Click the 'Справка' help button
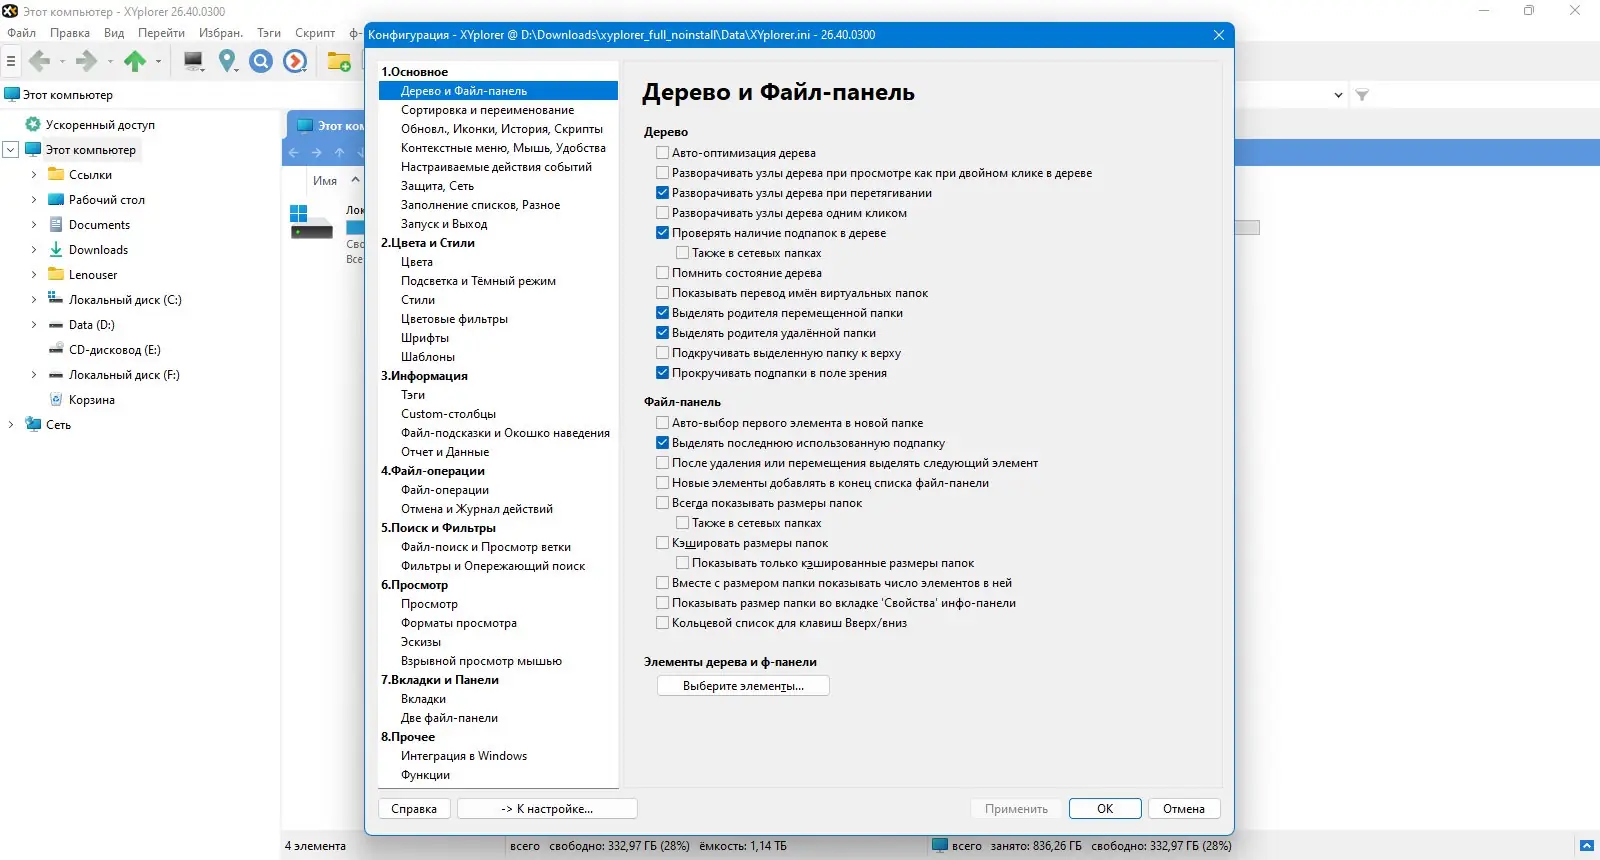Image resolution: width=1600 pixels, height=860 pixels. point(414,809)
